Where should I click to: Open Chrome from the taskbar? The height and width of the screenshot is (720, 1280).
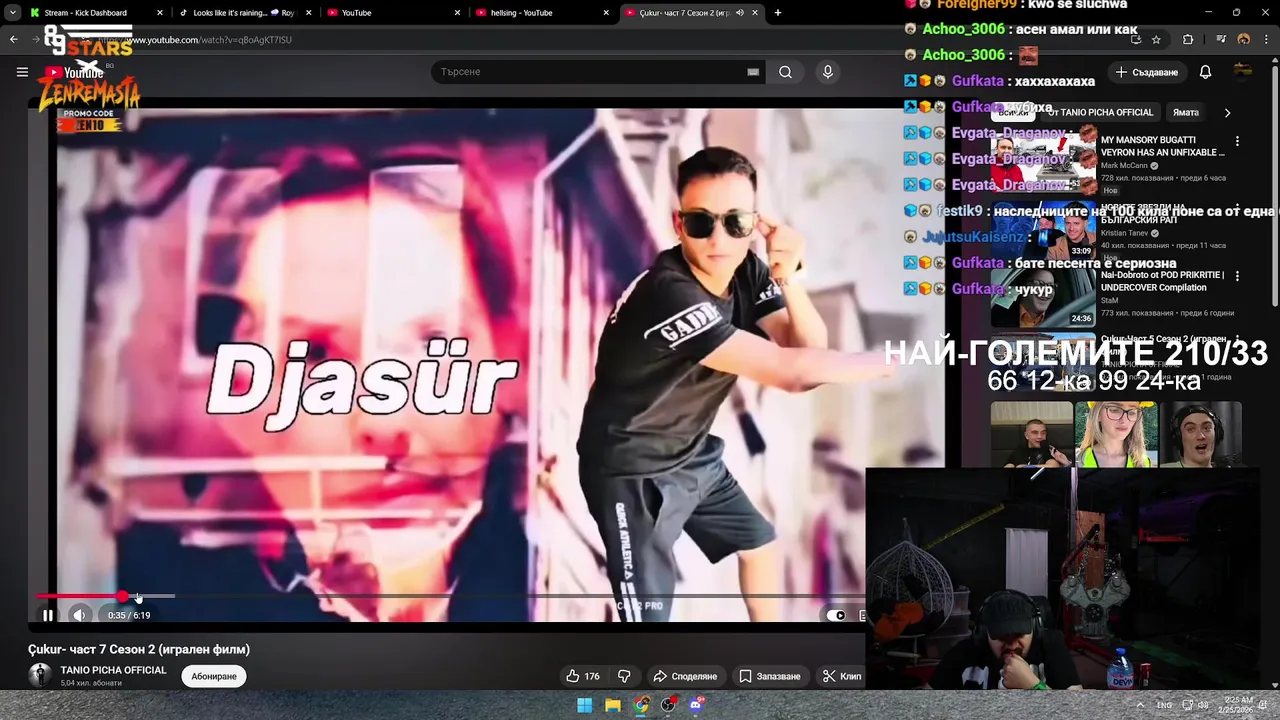(x=641, y=704)
